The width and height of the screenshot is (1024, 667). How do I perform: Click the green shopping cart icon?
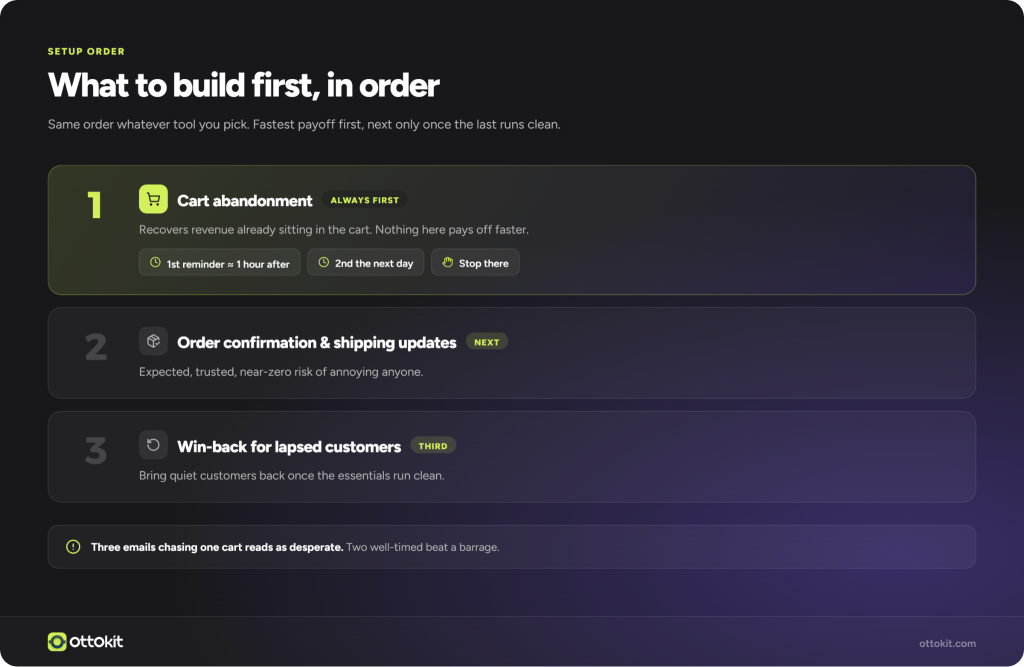point(153,199)
